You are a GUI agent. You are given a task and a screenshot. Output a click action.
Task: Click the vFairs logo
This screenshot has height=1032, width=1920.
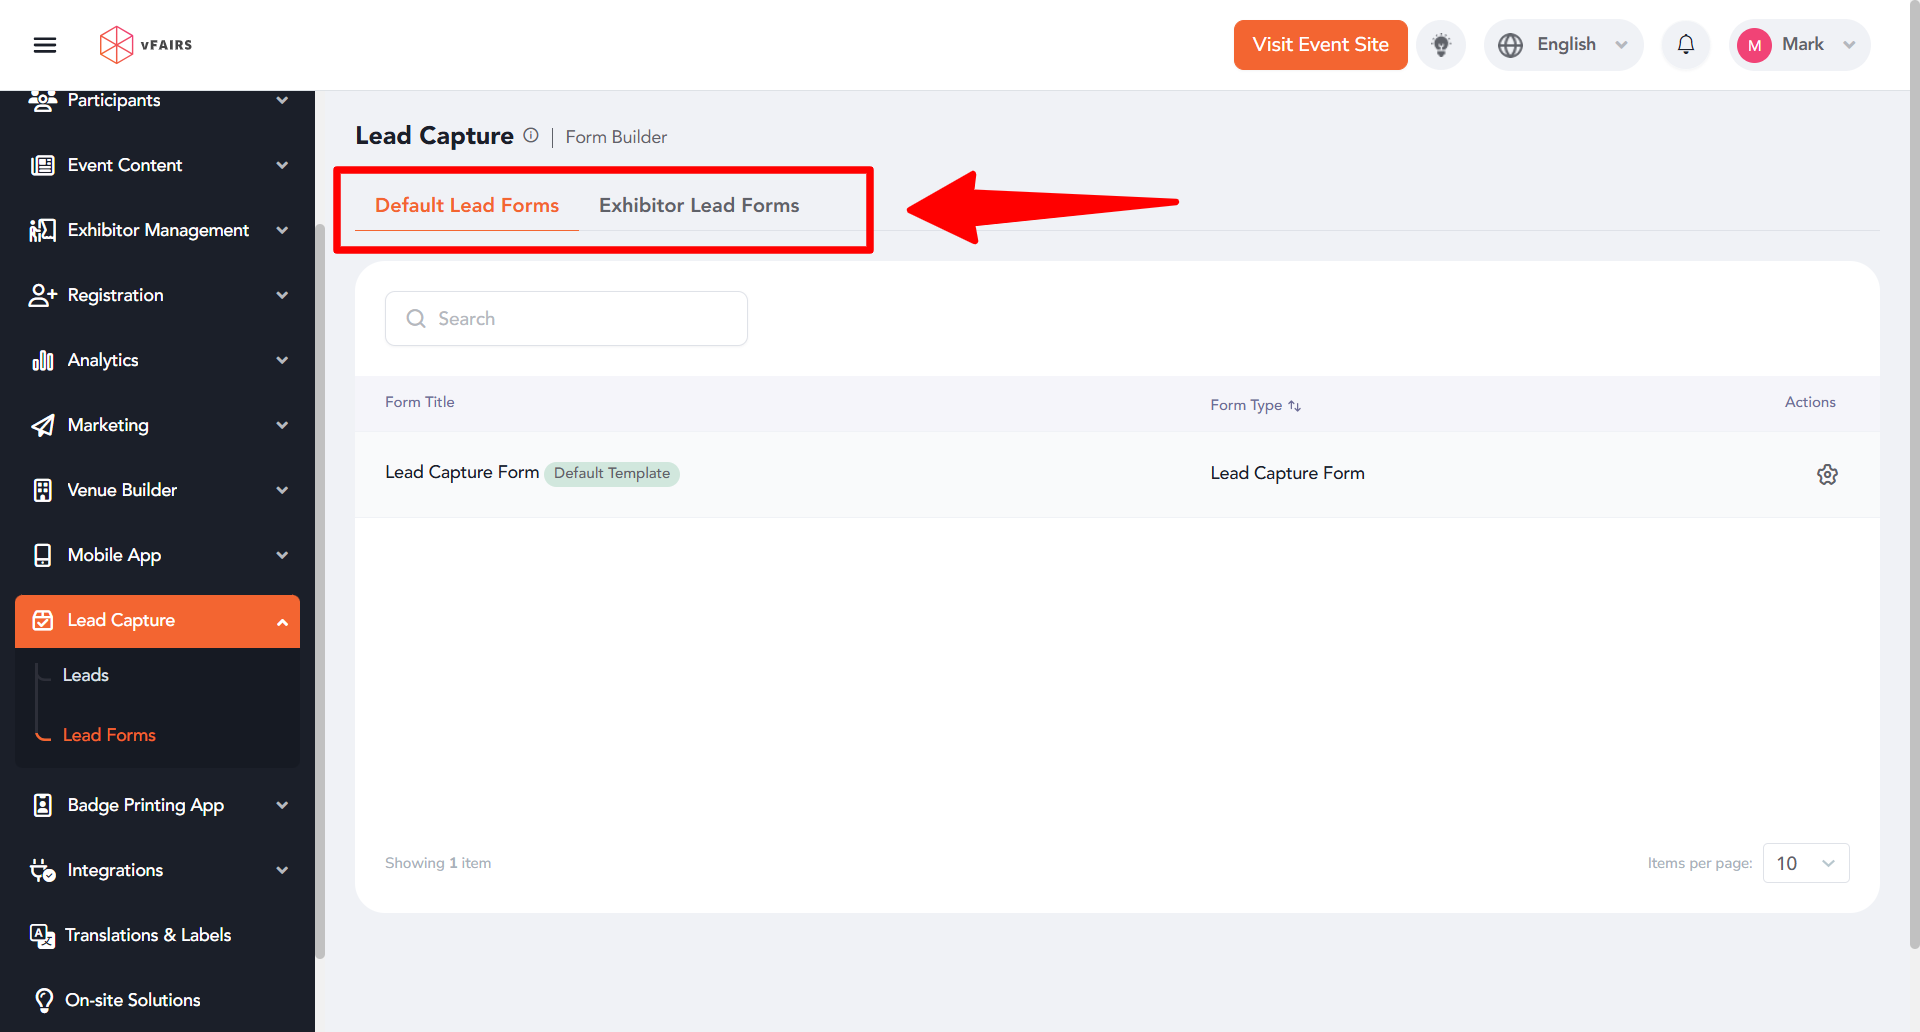pos(146,45)
